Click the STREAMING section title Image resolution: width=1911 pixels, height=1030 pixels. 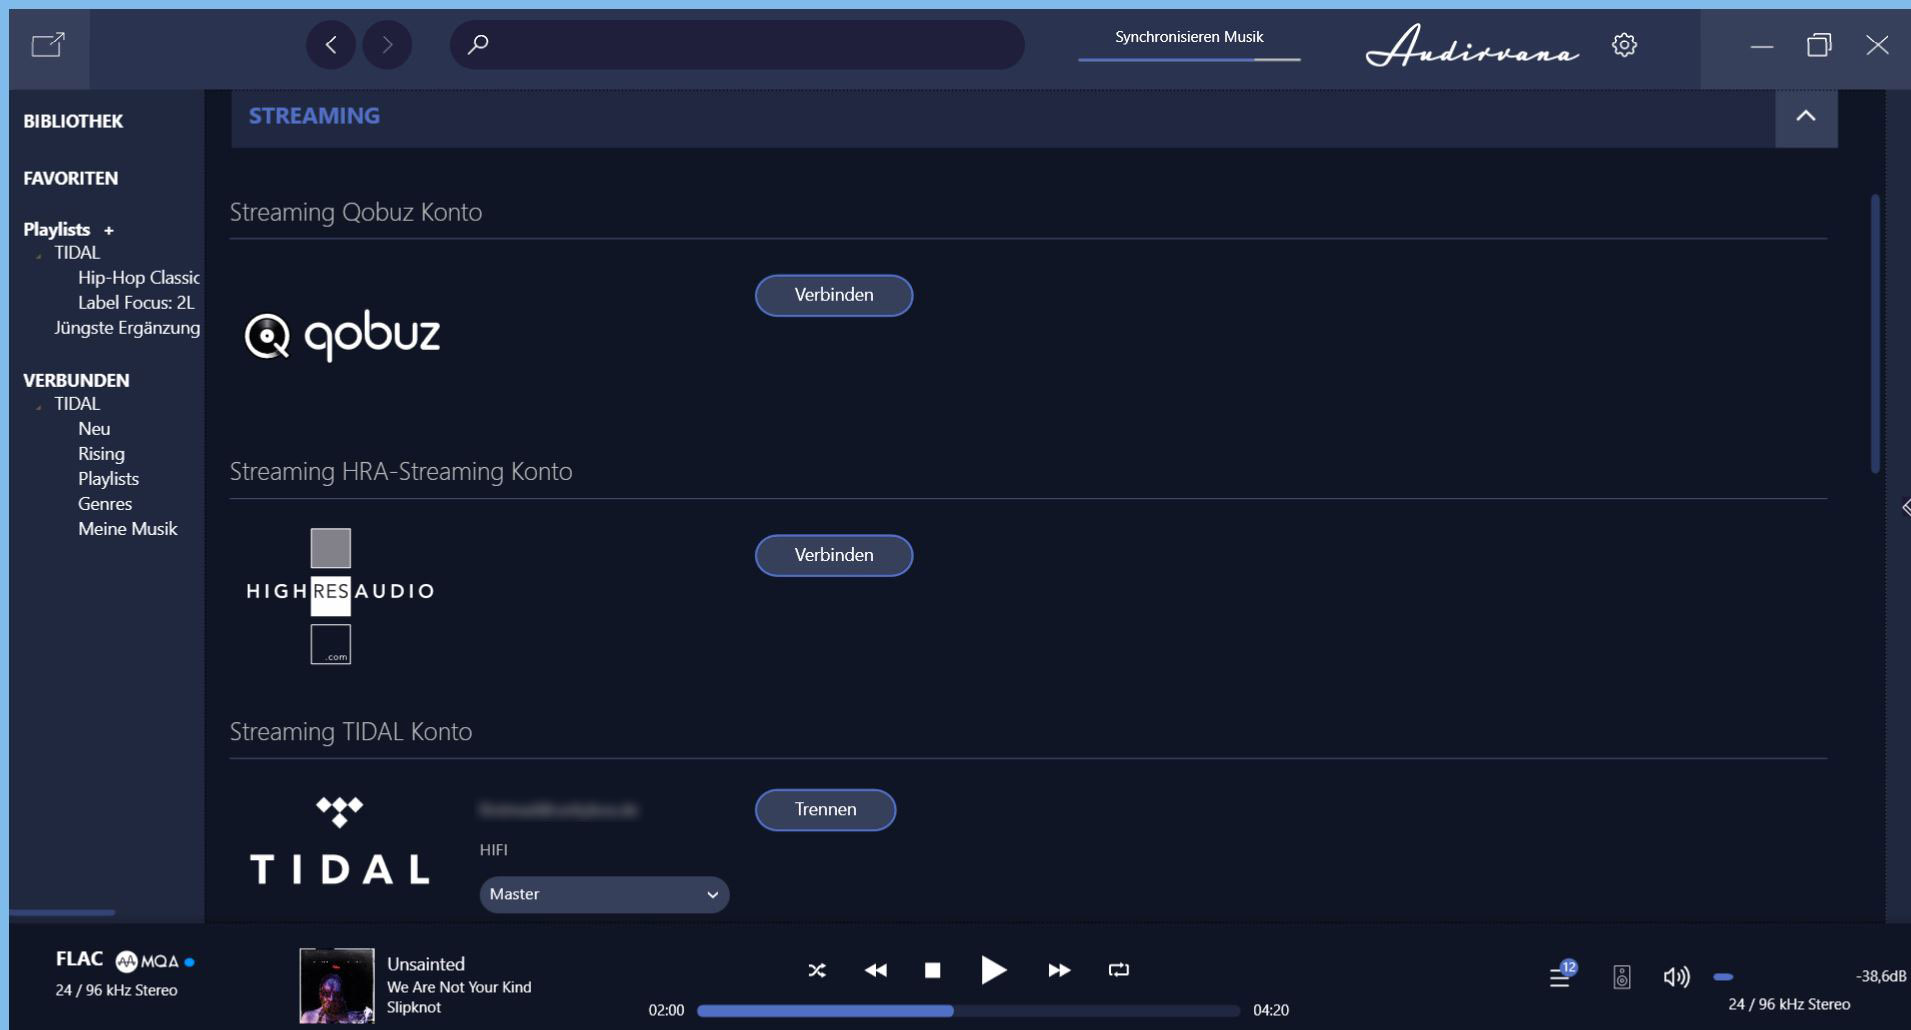coord(314,116)
